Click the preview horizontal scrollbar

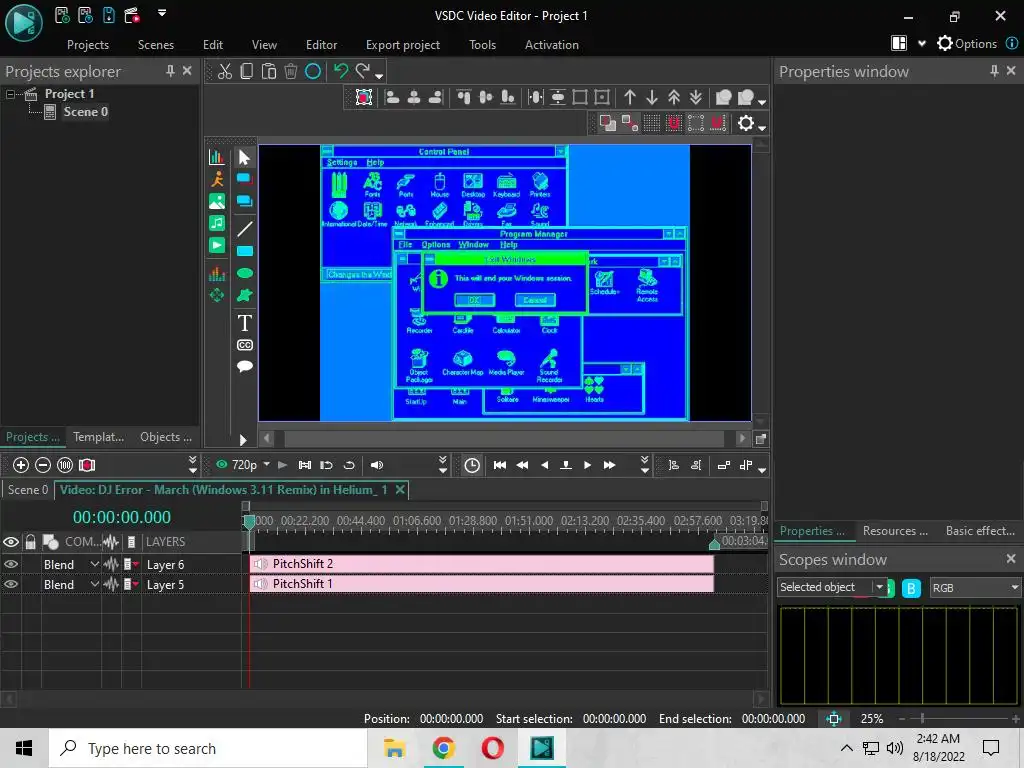504,438
